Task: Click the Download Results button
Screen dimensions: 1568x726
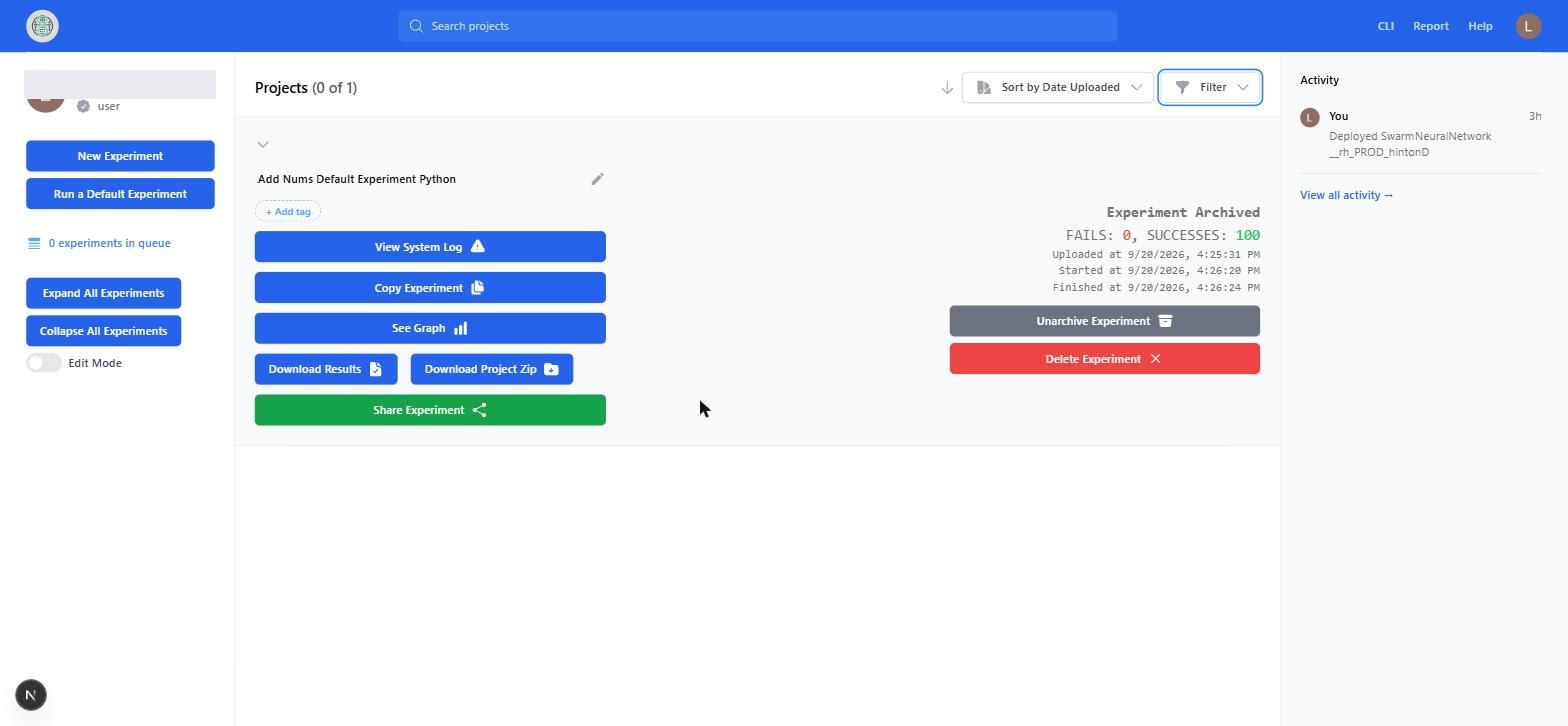Action: 326,369
